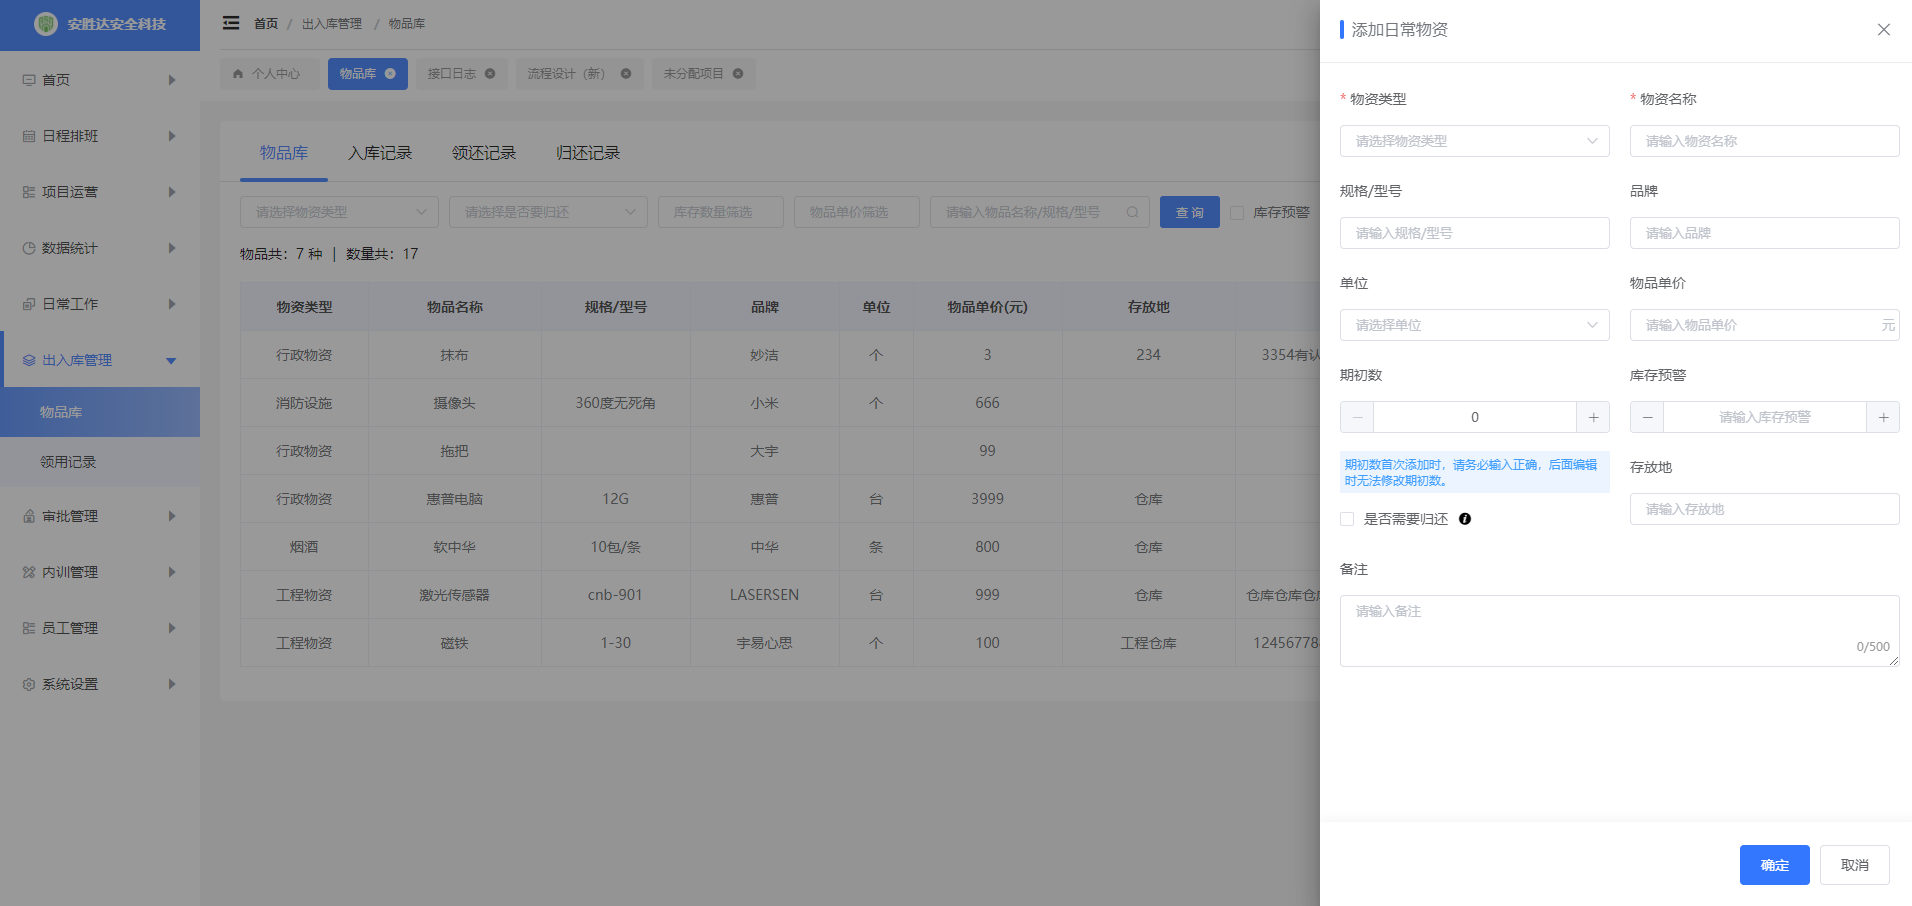Close the 流程设计 (新) tab icon
Screen dimensions: 1912x906
[x=626, y=74]
